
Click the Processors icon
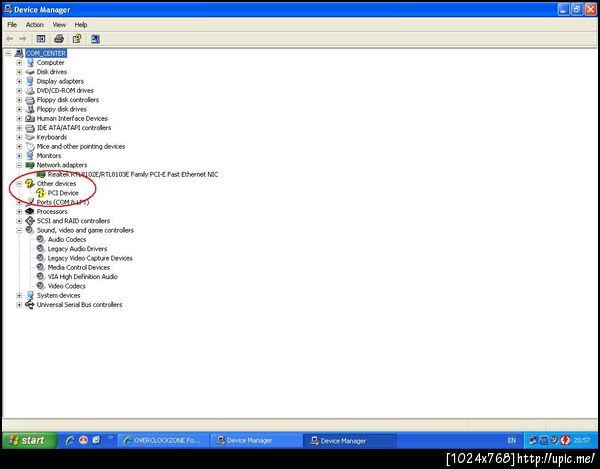tap(30, 212)
